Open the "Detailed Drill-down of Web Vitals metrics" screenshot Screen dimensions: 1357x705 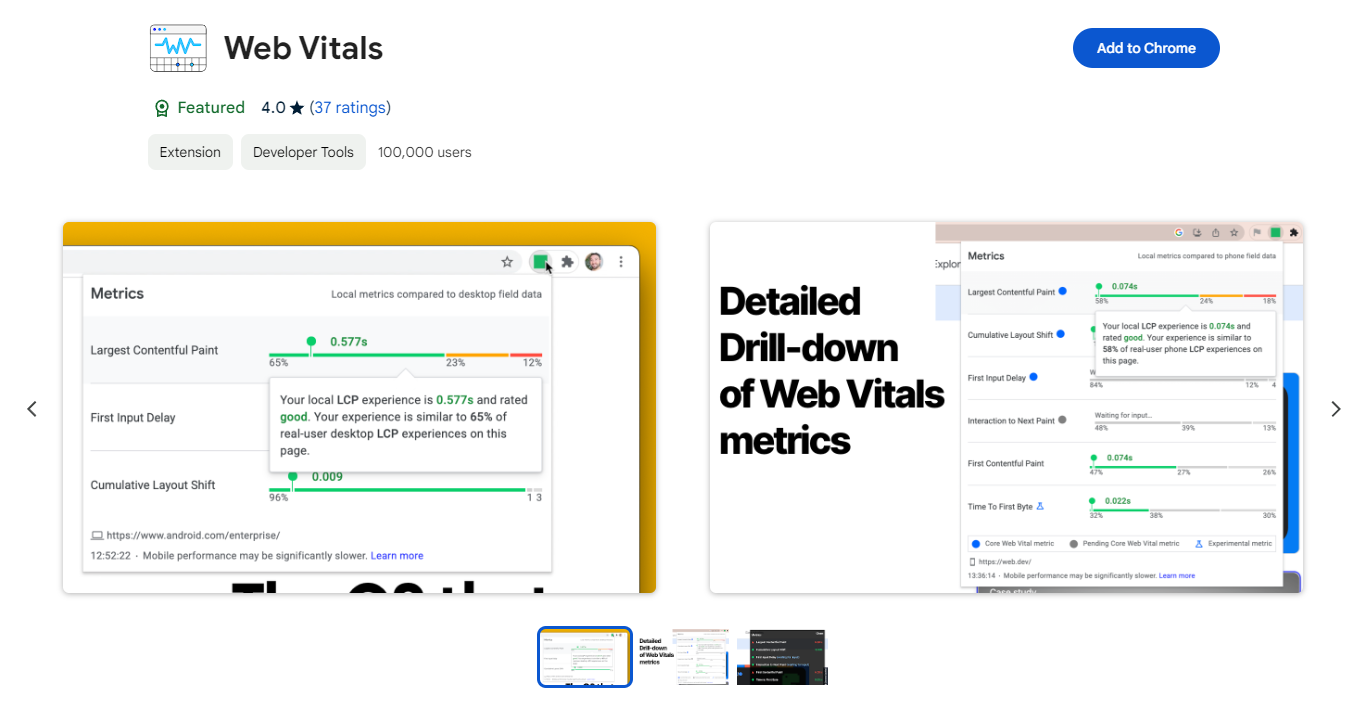(1006, 407)
